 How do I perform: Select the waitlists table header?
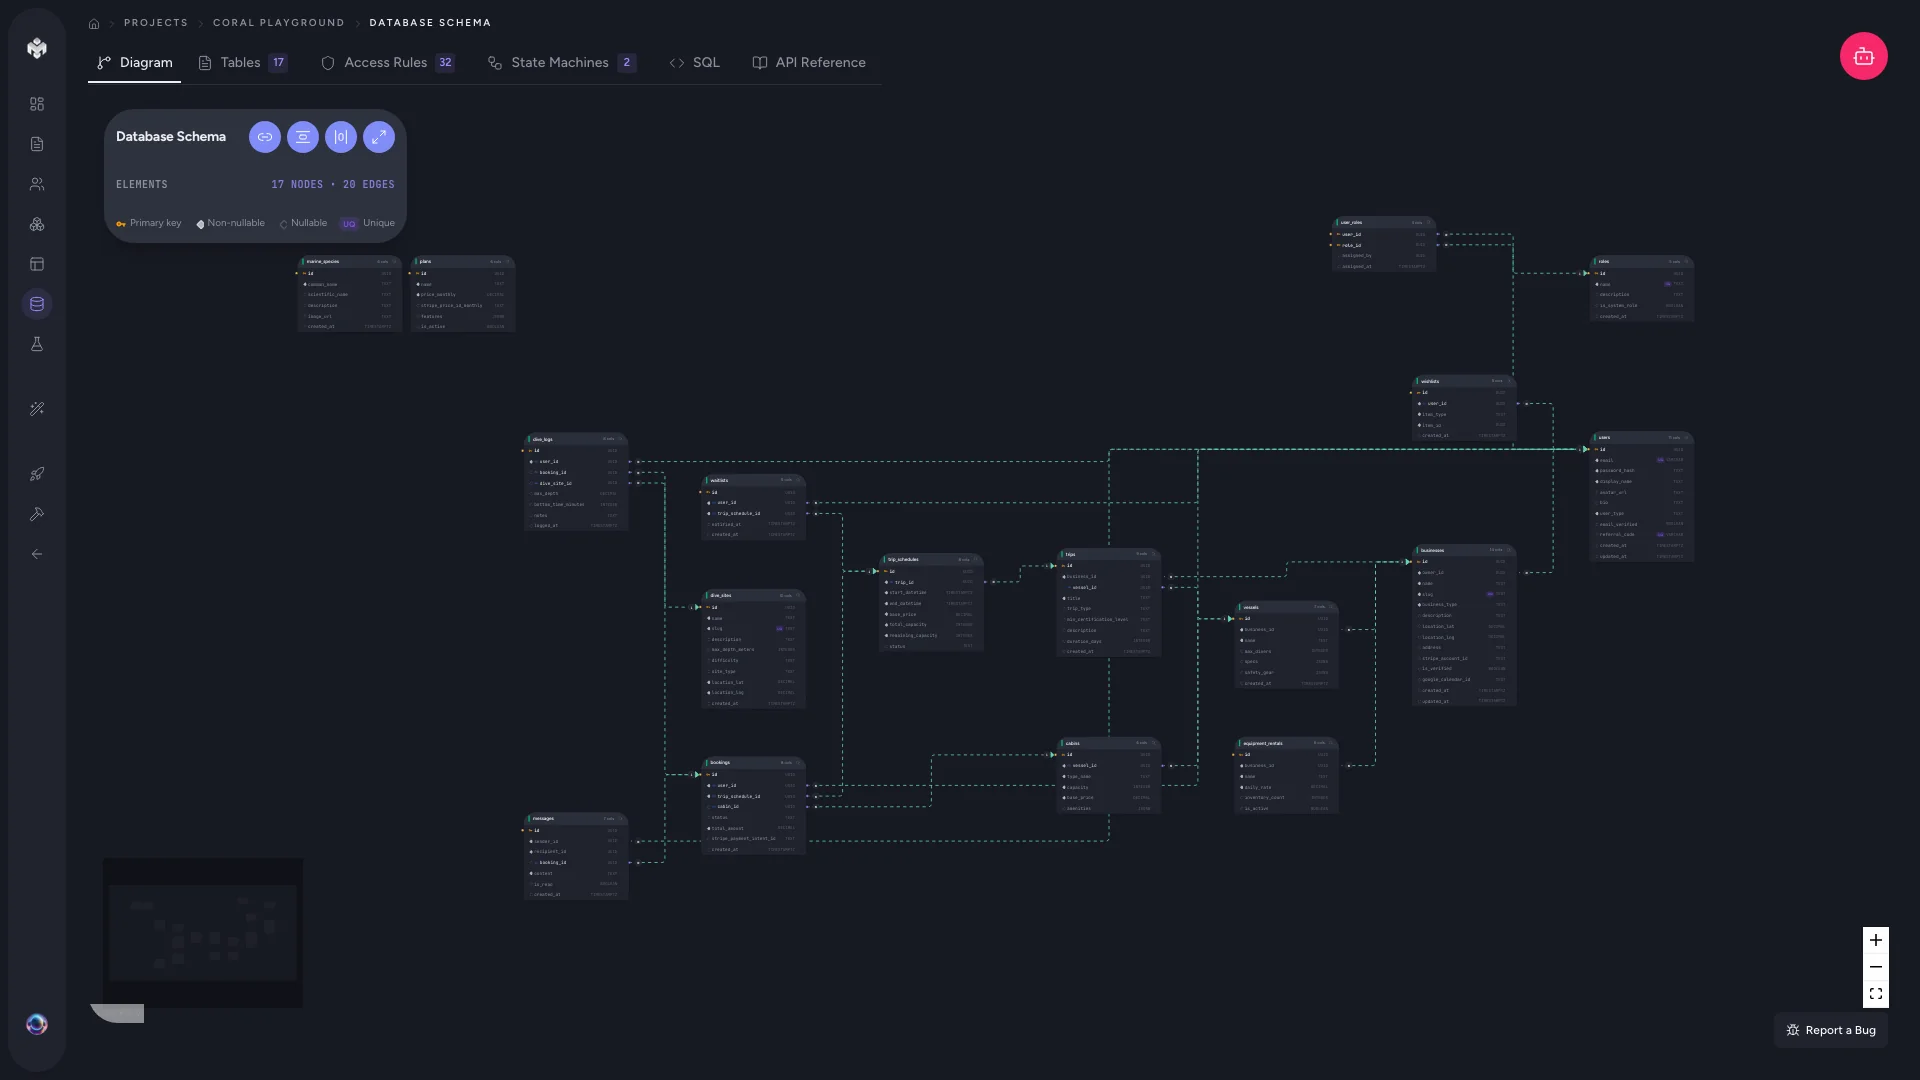754,480
